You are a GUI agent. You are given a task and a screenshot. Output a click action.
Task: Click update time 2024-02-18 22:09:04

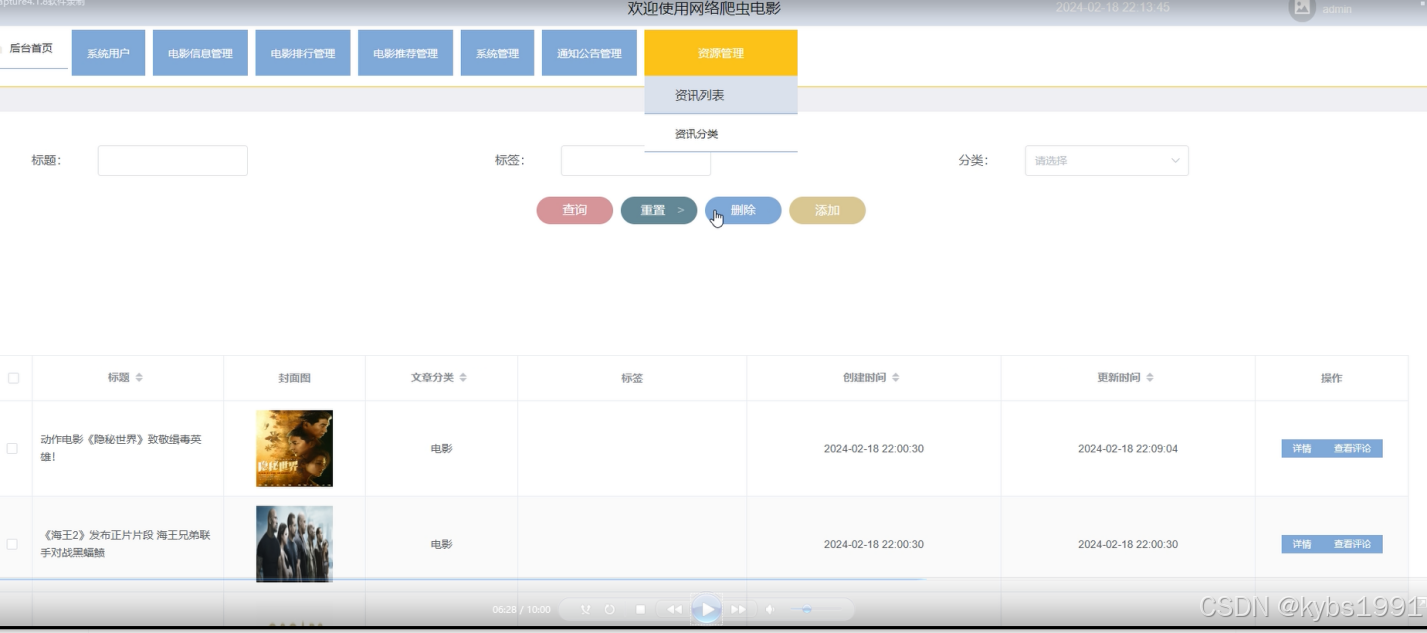[1128, 449]
